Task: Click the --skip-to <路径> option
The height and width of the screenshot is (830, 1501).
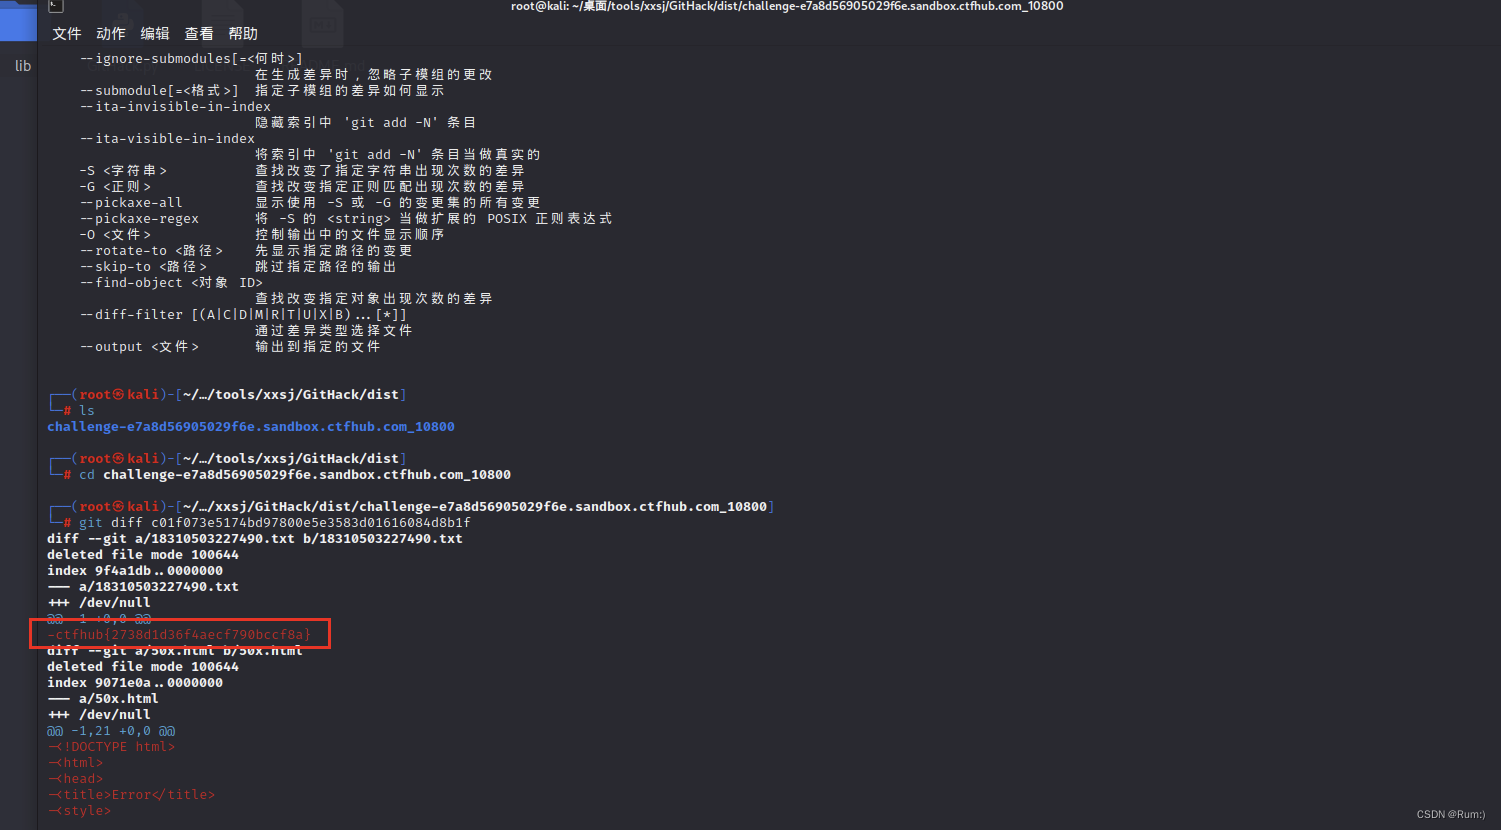Action: point(143,267)
